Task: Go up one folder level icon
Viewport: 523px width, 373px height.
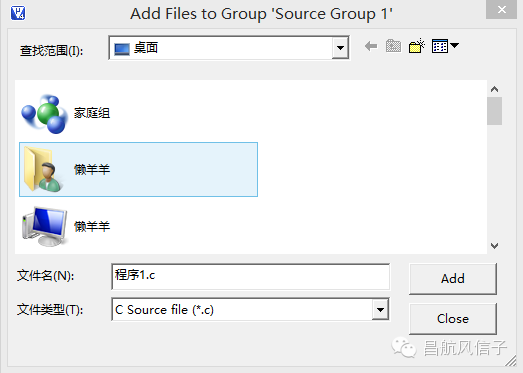Action: coord(393,46)
